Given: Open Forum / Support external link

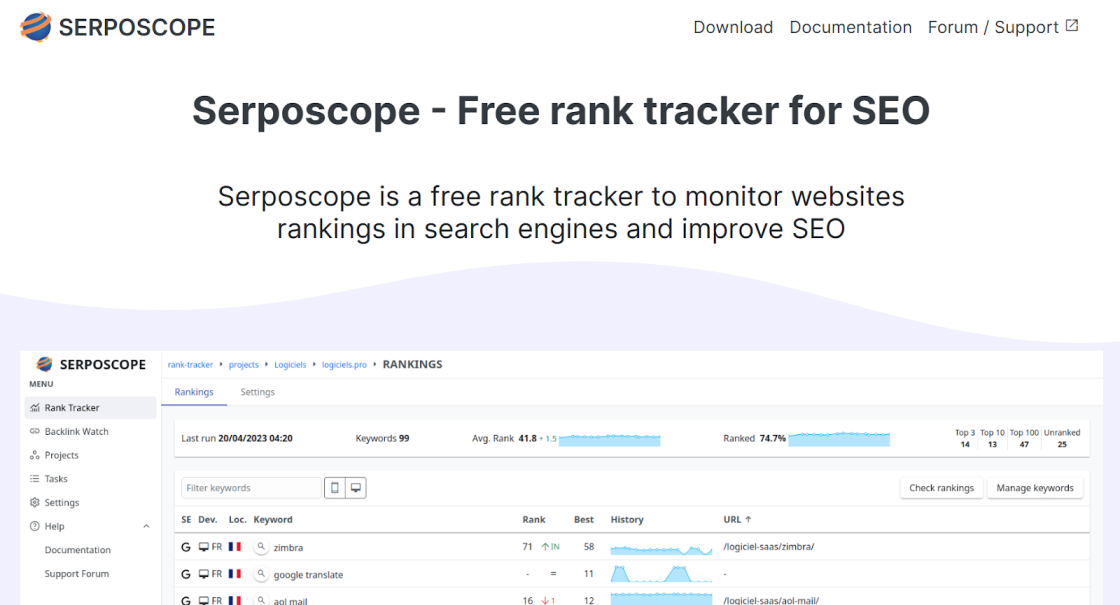Looking at the screenshot, I should click(1002, 27).
